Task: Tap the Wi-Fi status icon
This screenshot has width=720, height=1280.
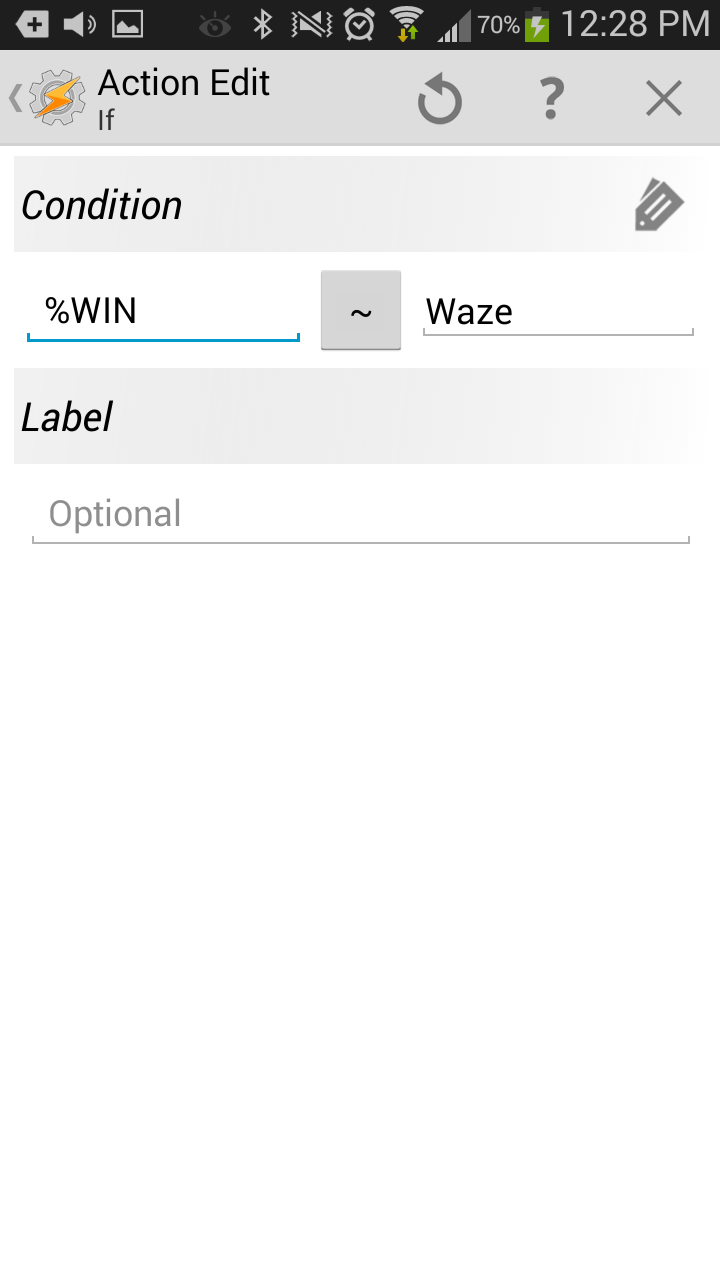Action: [x=407, y=24]
